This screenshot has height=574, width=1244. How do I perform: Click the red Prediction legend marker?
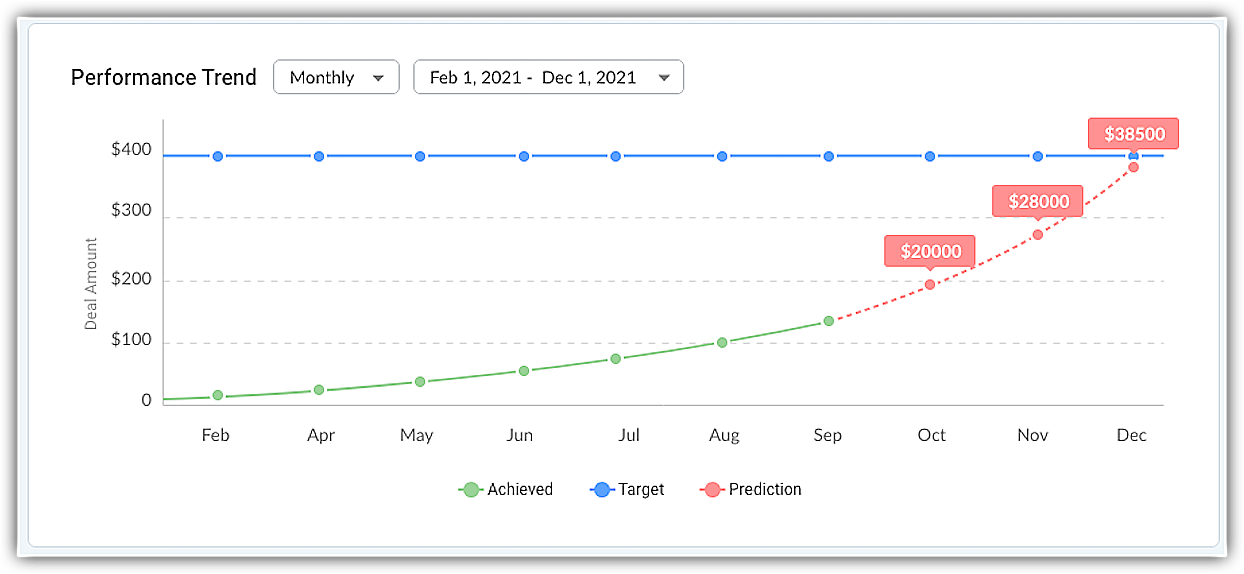click(x=712, y=490)
